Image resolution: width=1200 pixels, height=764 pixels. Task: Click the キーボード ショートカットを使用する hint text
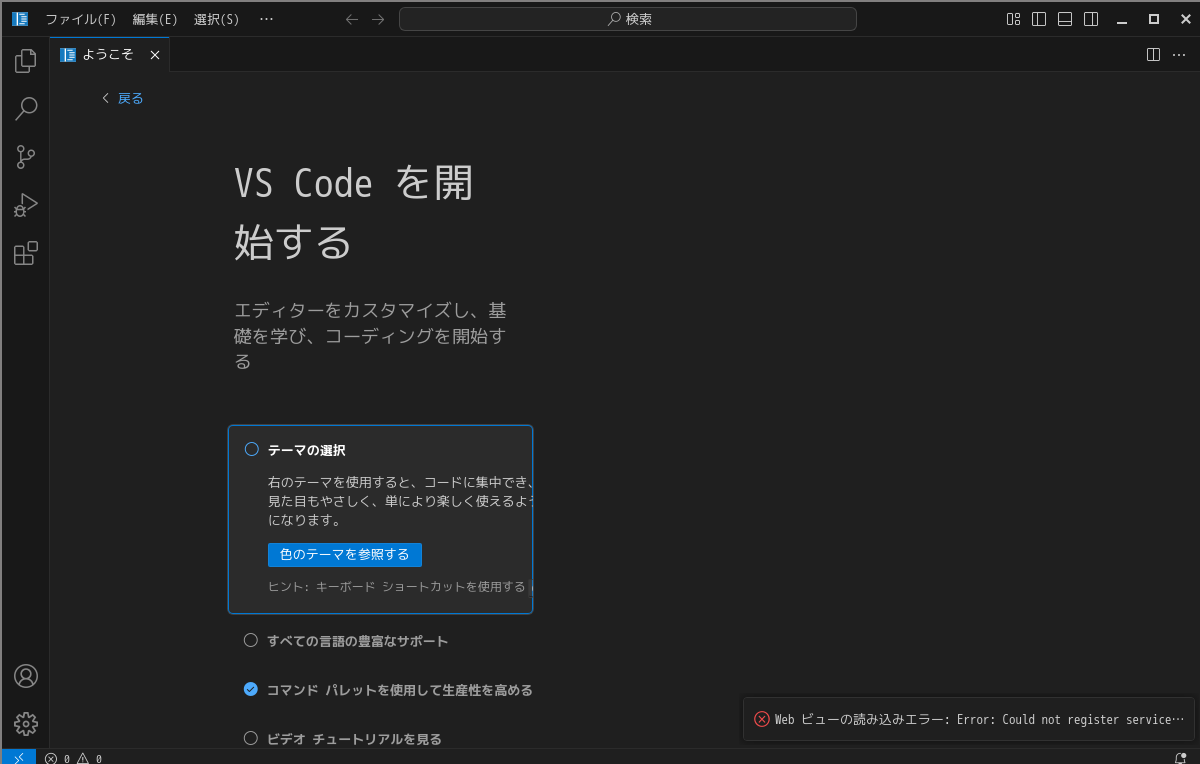click(x=420, y=587)
